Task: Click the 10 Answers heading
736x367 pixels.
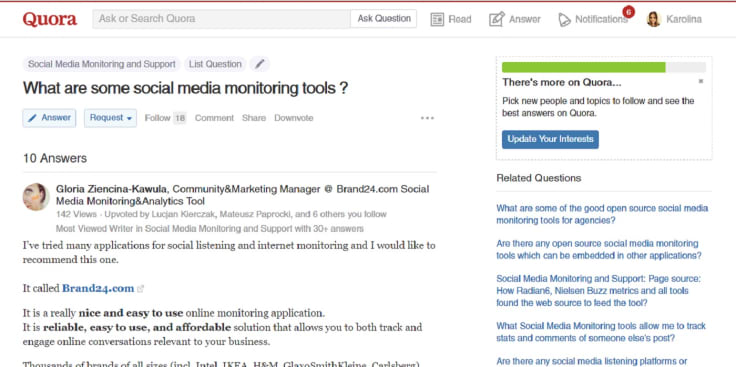Action: click(x=55, y=159)
